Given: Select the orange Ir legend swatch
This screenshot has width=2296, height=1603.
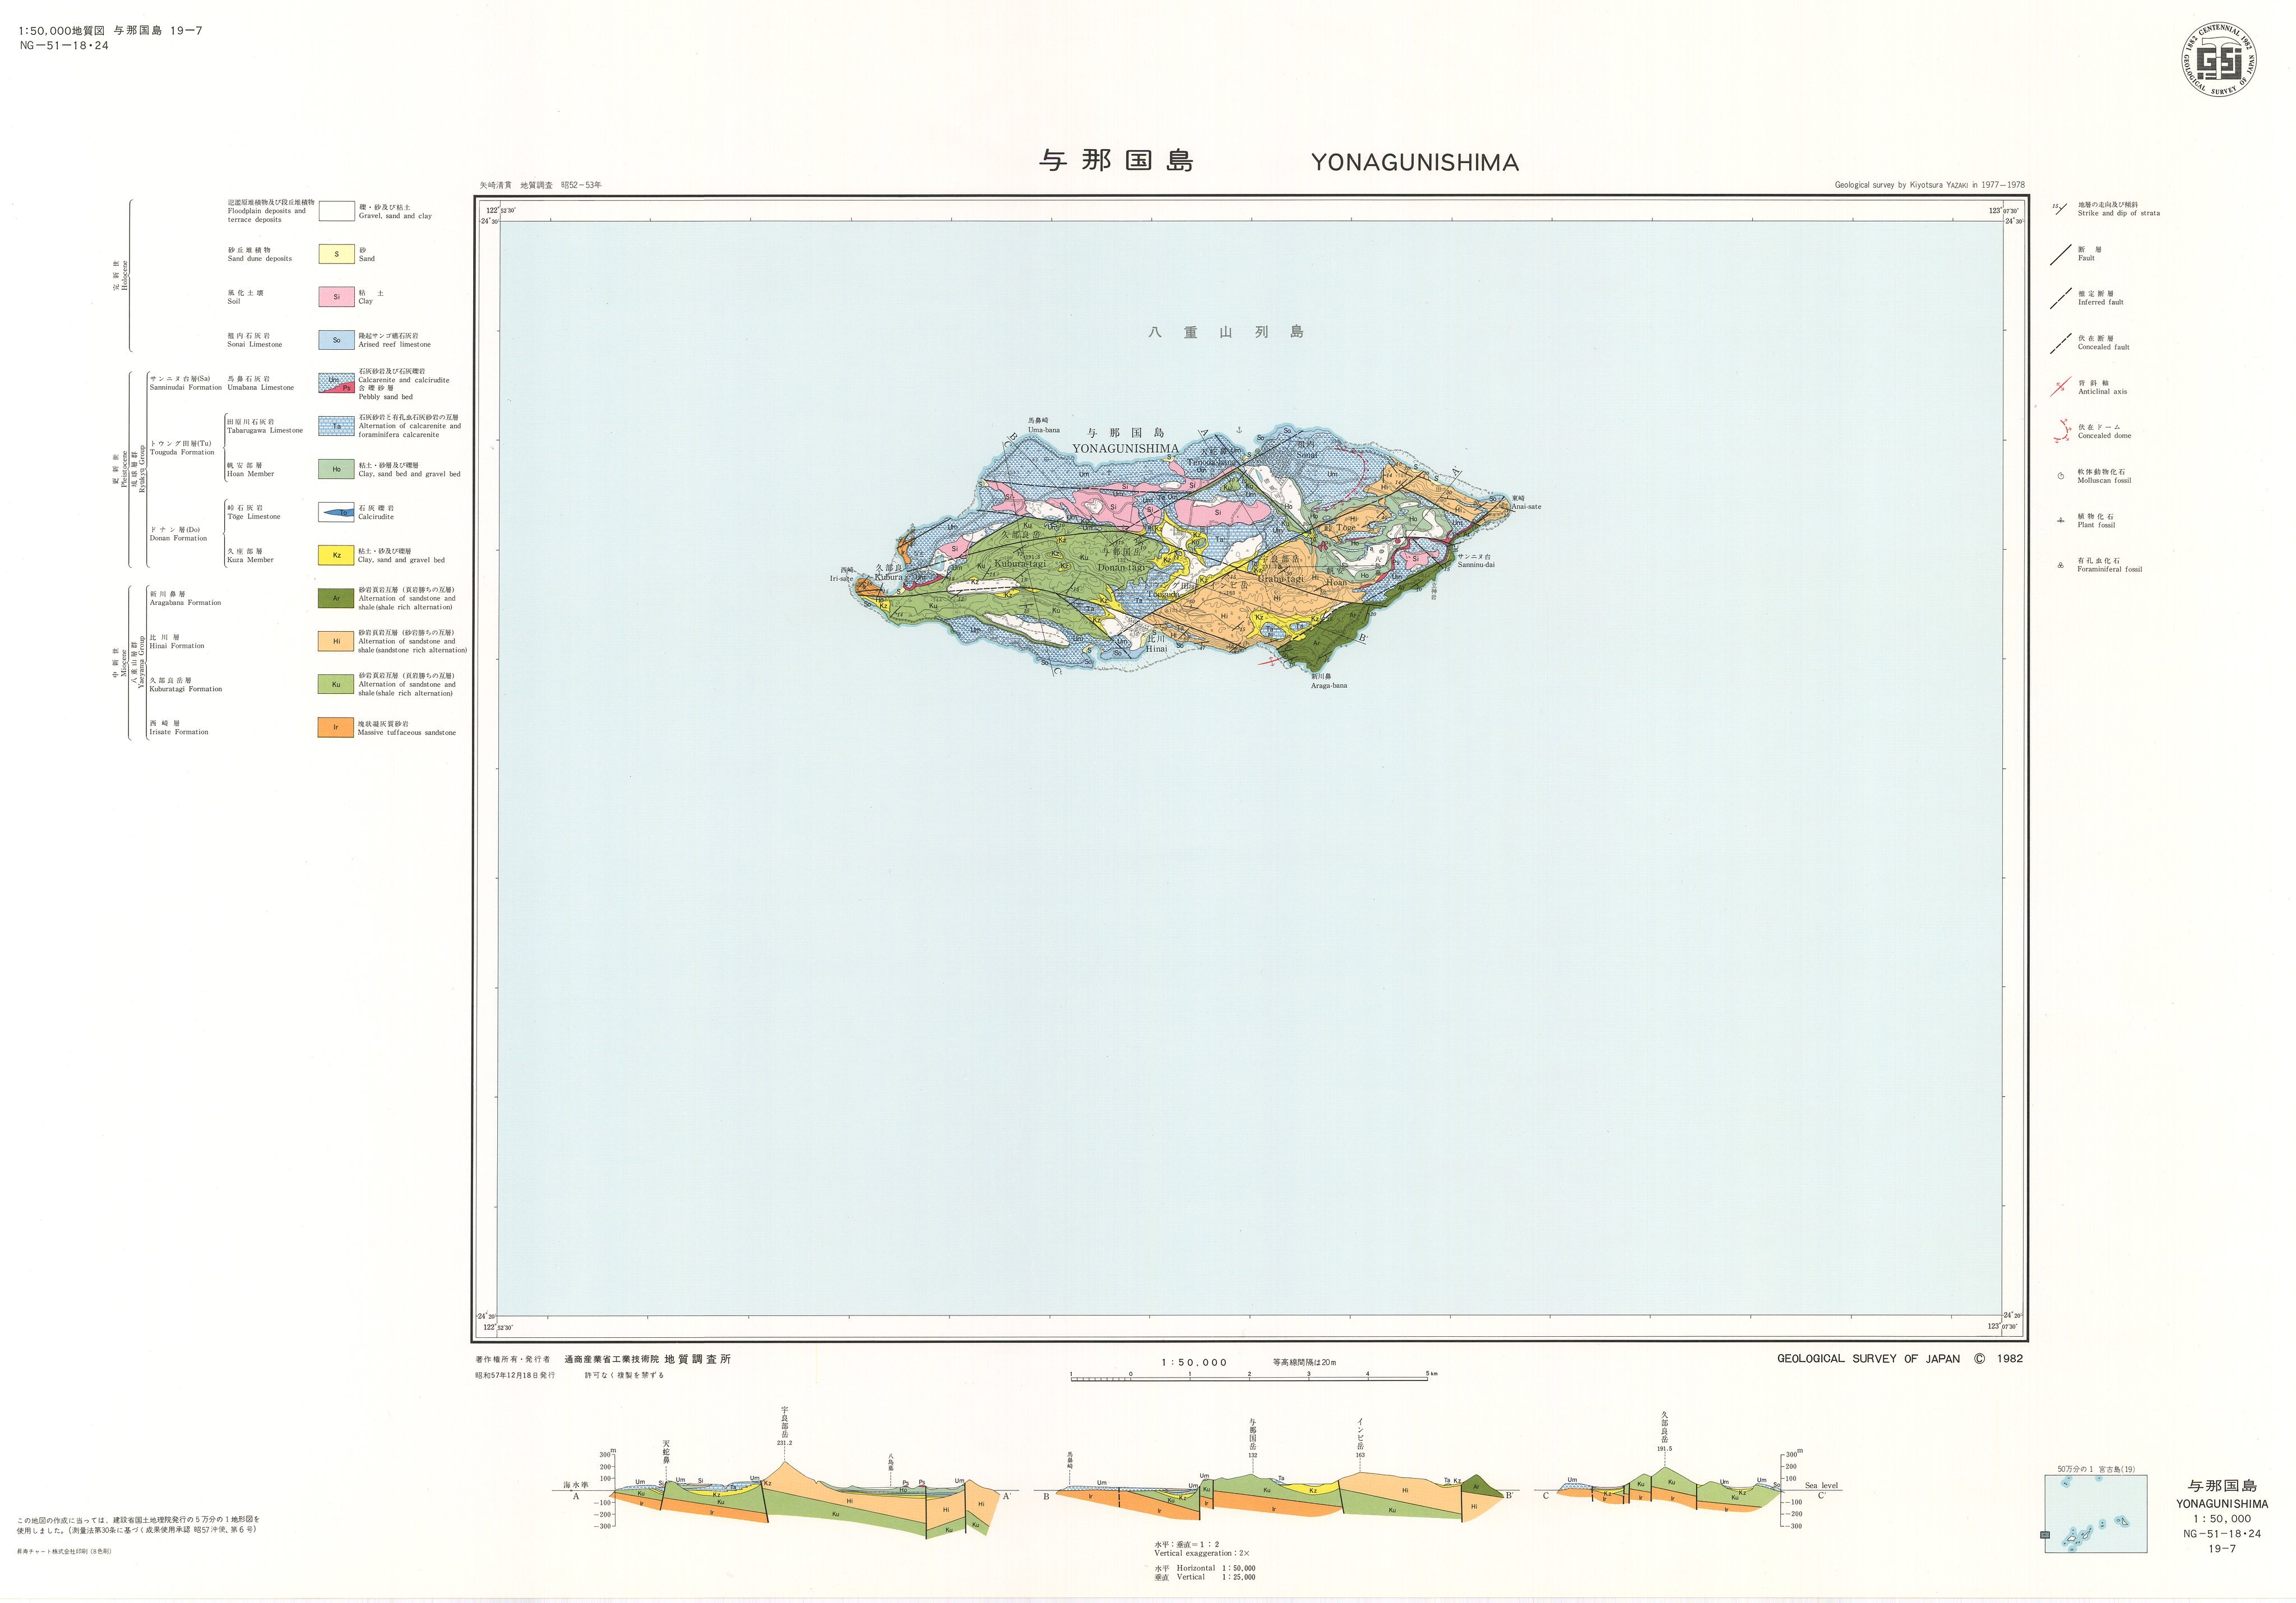Looking at the screenshot, I should (x=336, y=728).
